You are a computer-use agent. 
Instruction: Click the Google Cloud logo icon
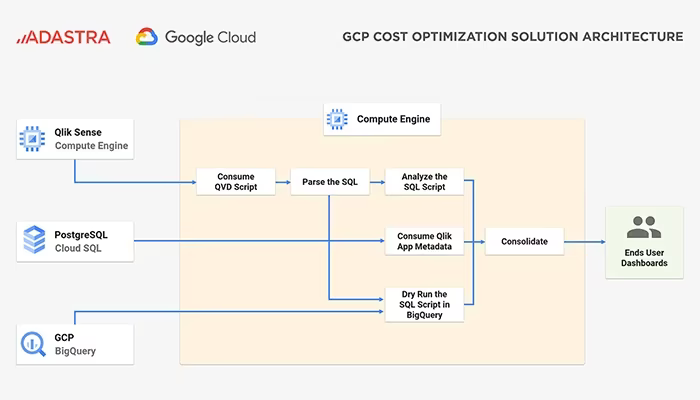[x=147, y=37]
